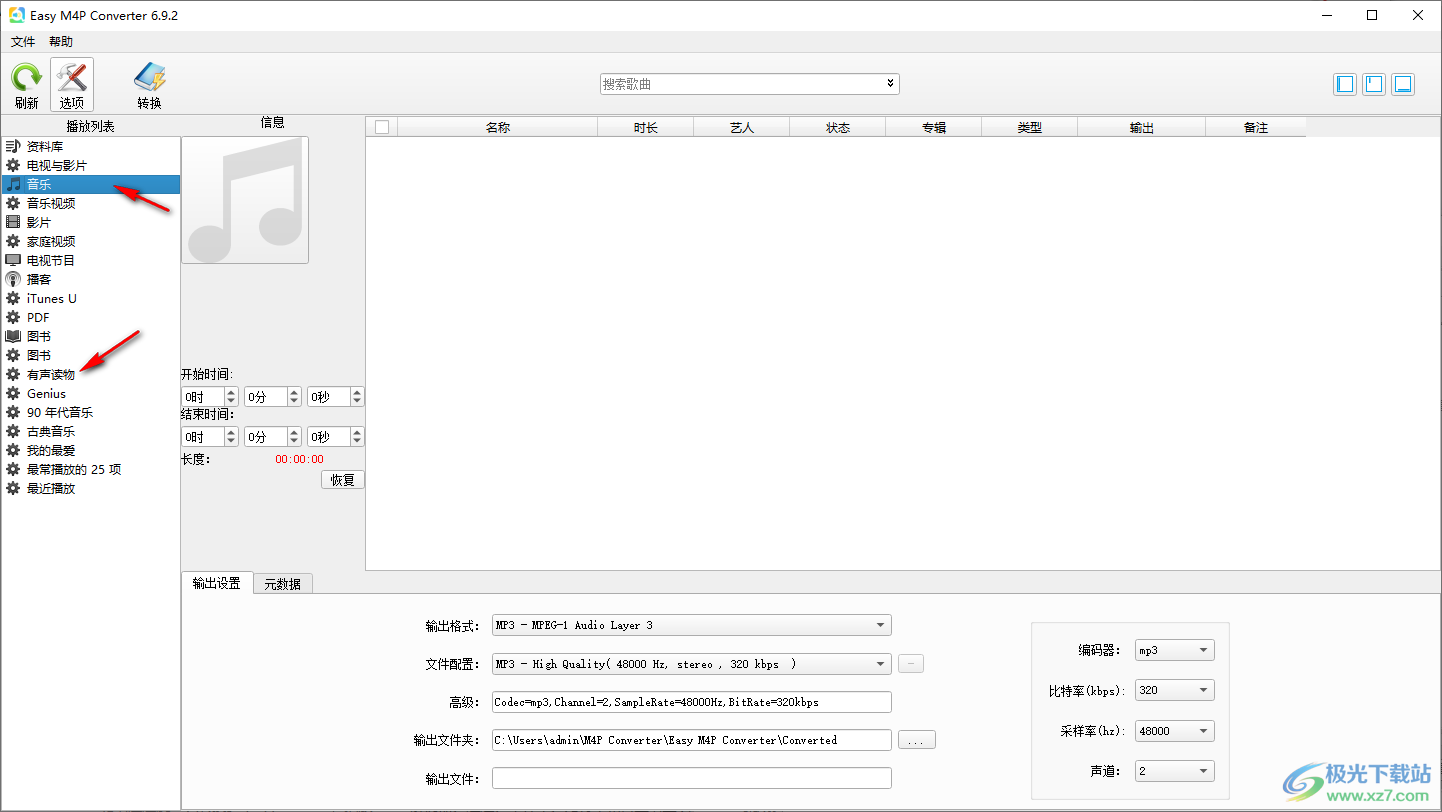Click the 类型 column header
Screen dimensions: 1442x812
[x=1029, y=127]
